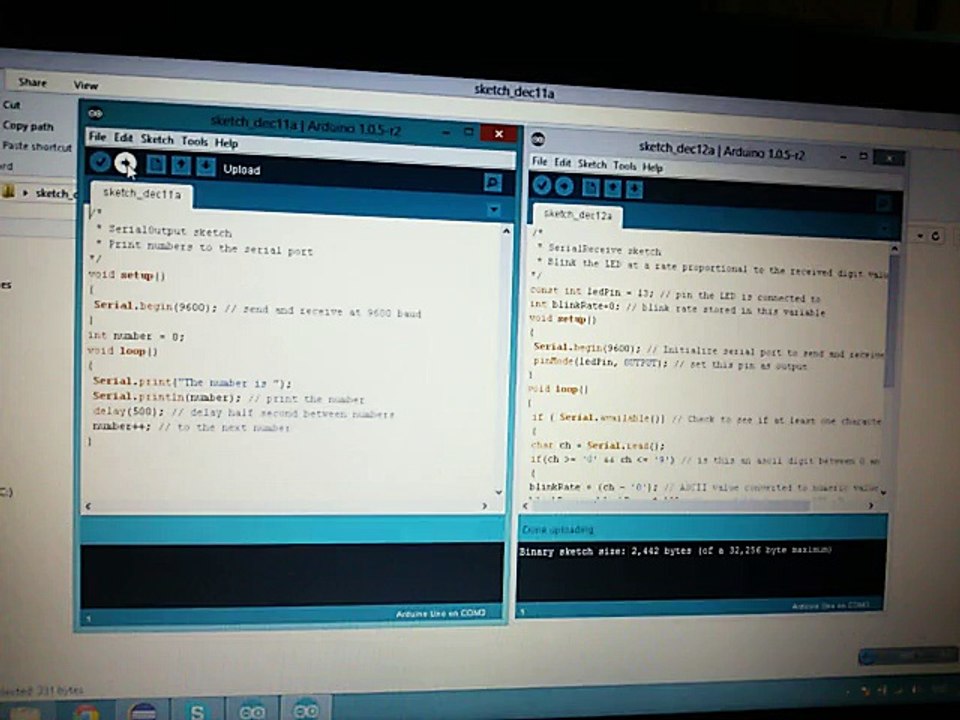Open Serial Monitor in sketch_dec12a window

coord(883,203)
